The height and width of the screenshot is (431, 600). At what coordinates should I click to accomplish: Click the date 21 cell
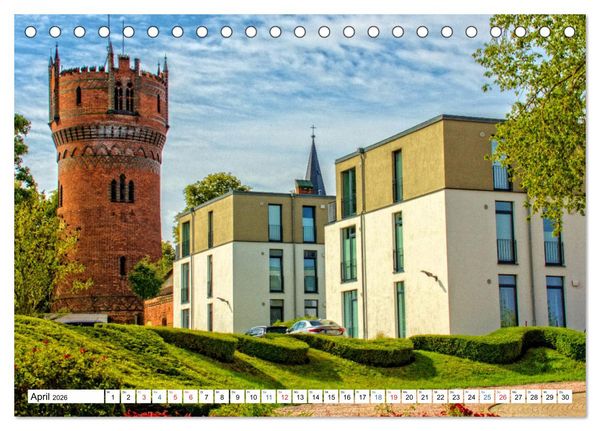425,397
